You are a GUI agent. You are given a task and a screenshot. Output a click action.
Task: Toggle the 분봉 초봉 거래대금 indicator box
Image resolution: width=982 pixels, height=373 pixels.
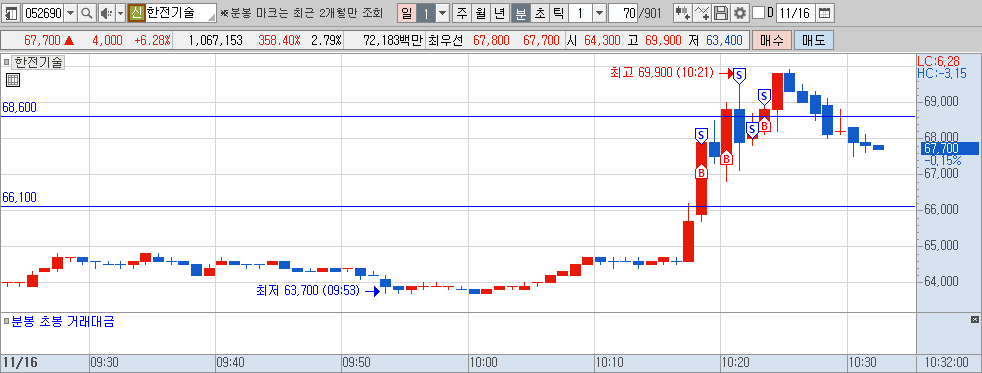[x=6, y=322]
